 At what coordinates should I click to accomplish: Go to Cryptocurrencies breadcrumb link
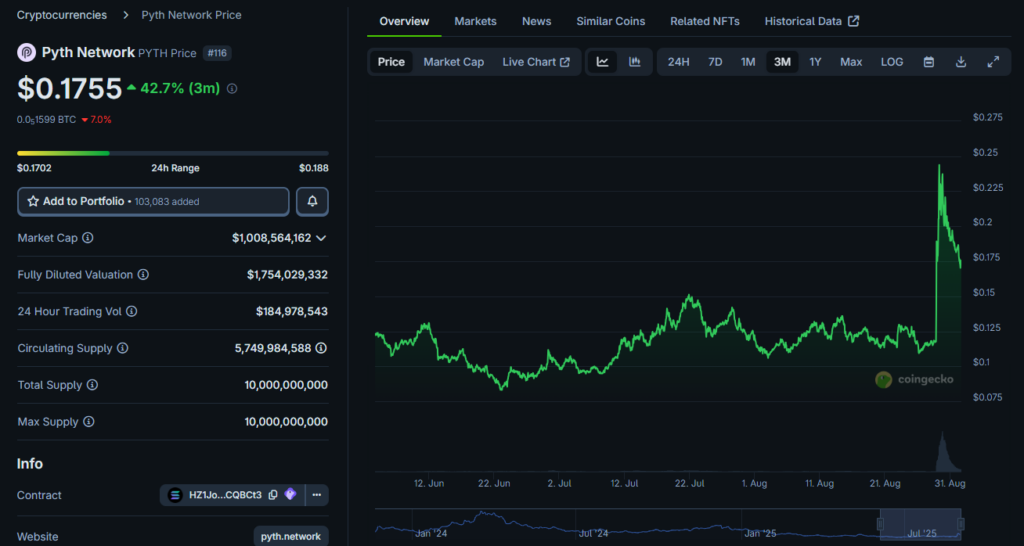point(62,14)
